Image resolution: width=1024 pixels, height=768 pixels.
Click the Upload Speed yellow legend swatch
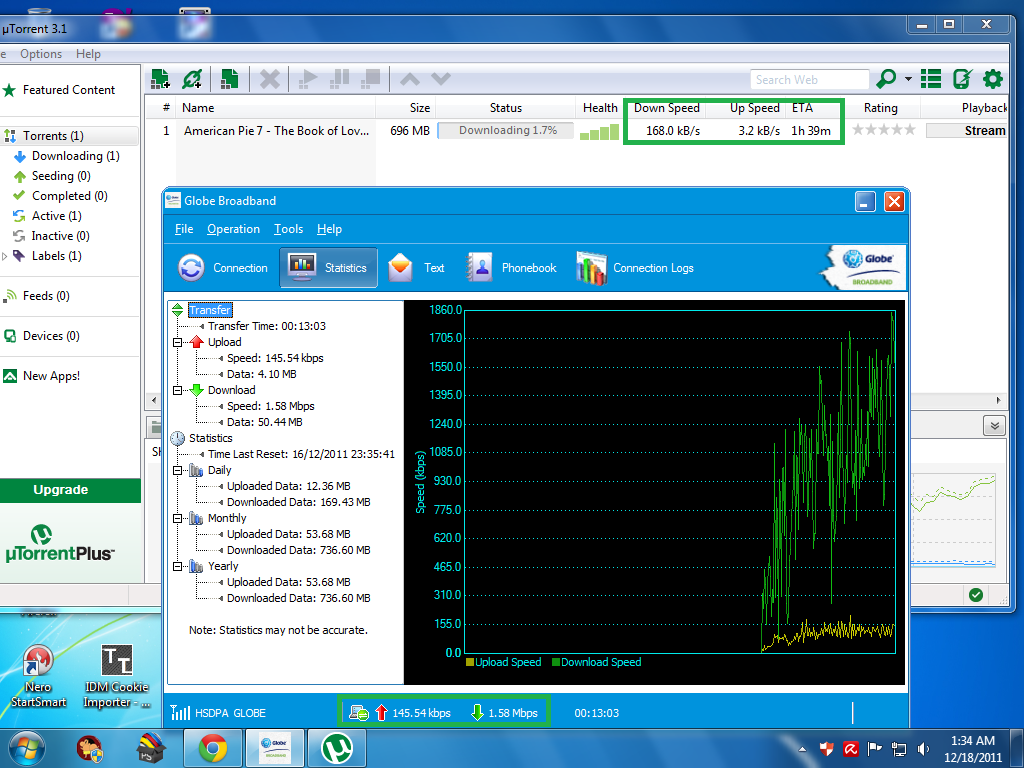[x=470, y=662]
